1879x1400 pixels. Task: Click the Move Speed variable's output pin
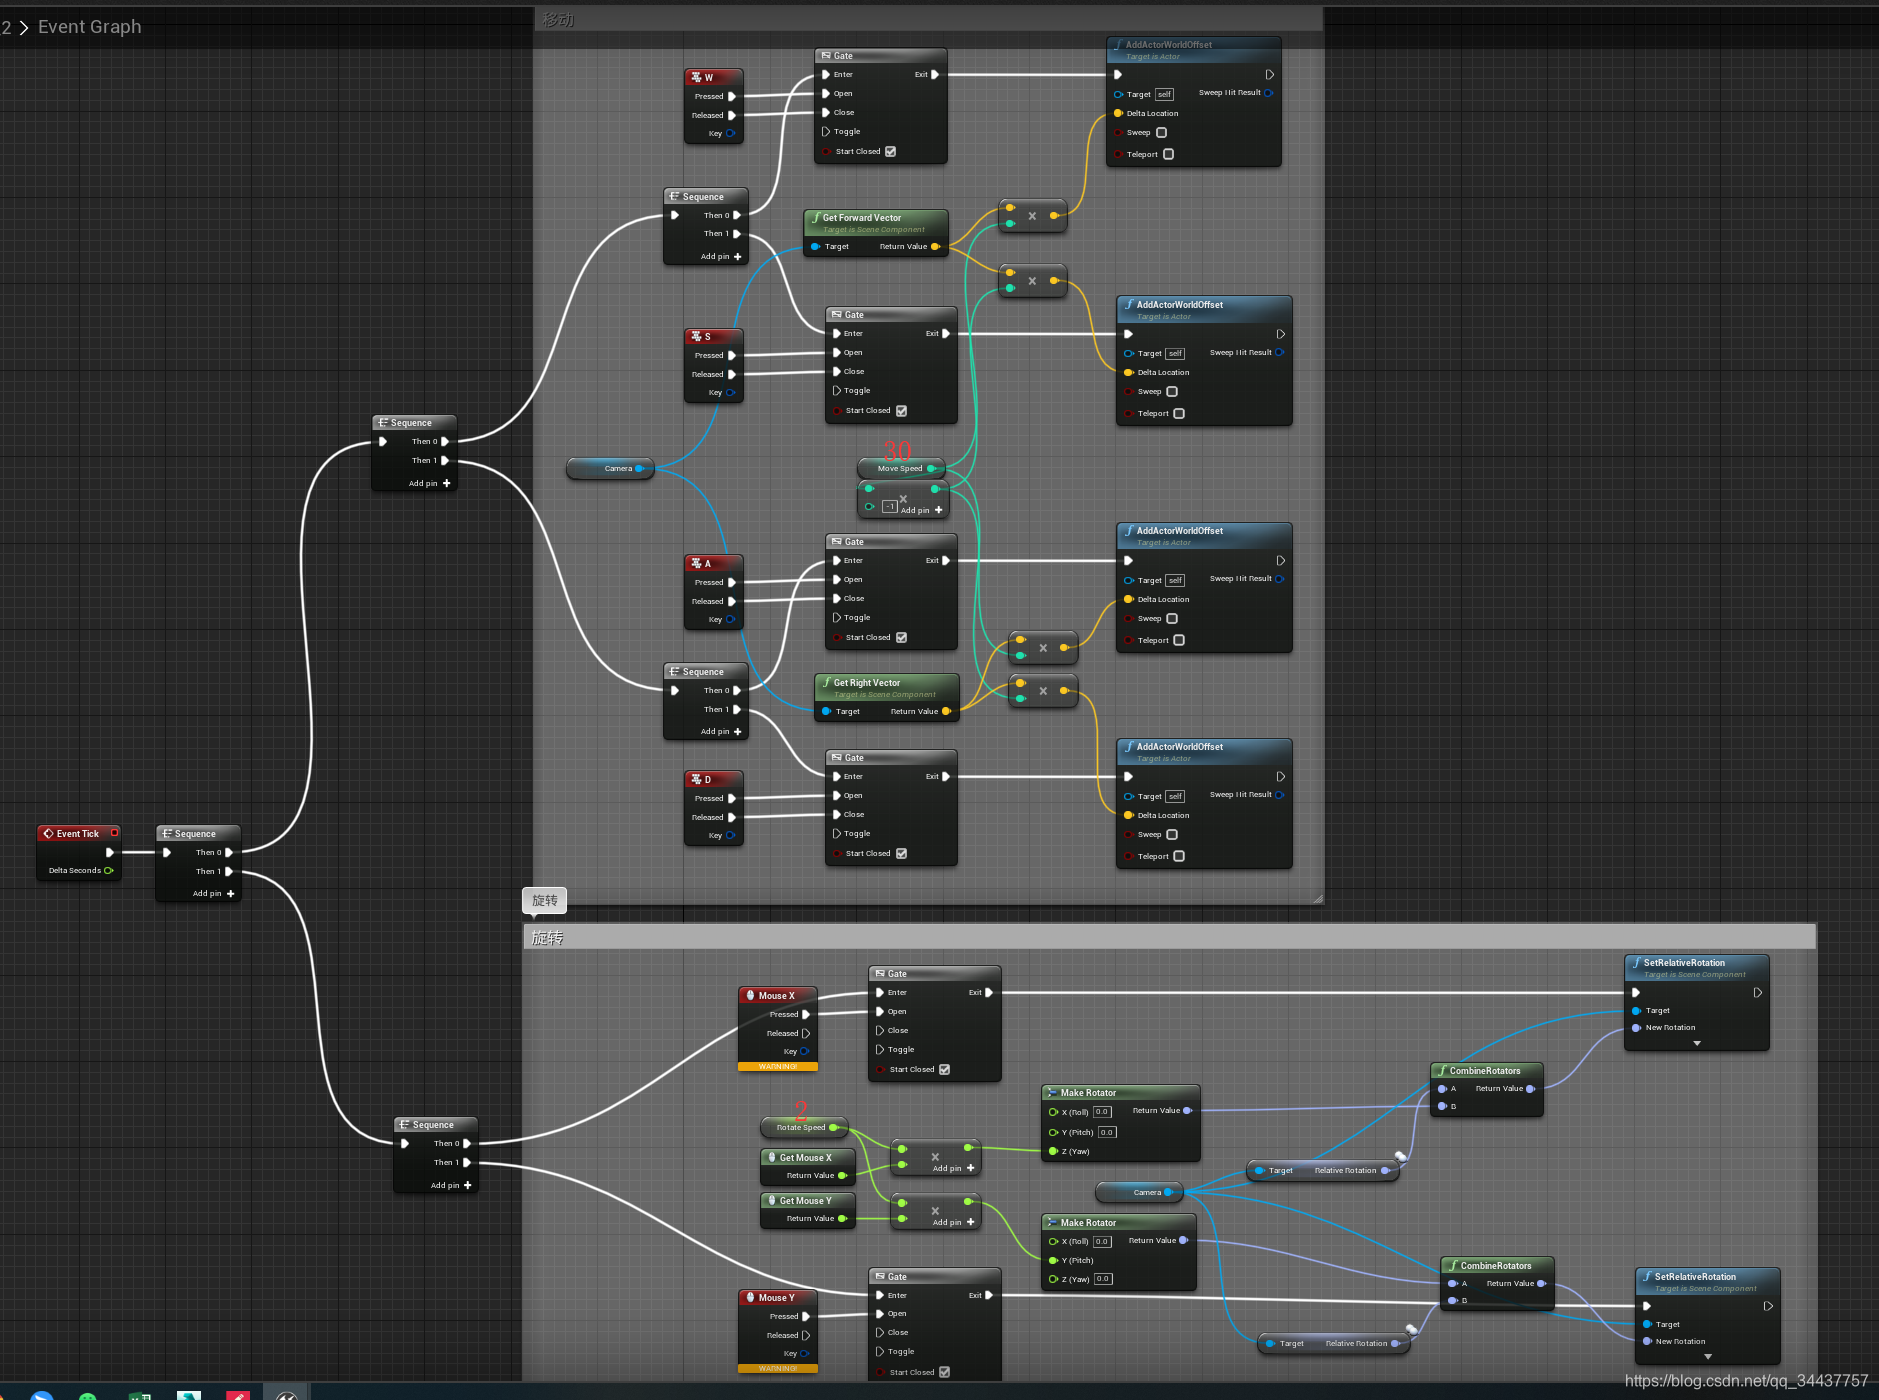click(931, 468)
